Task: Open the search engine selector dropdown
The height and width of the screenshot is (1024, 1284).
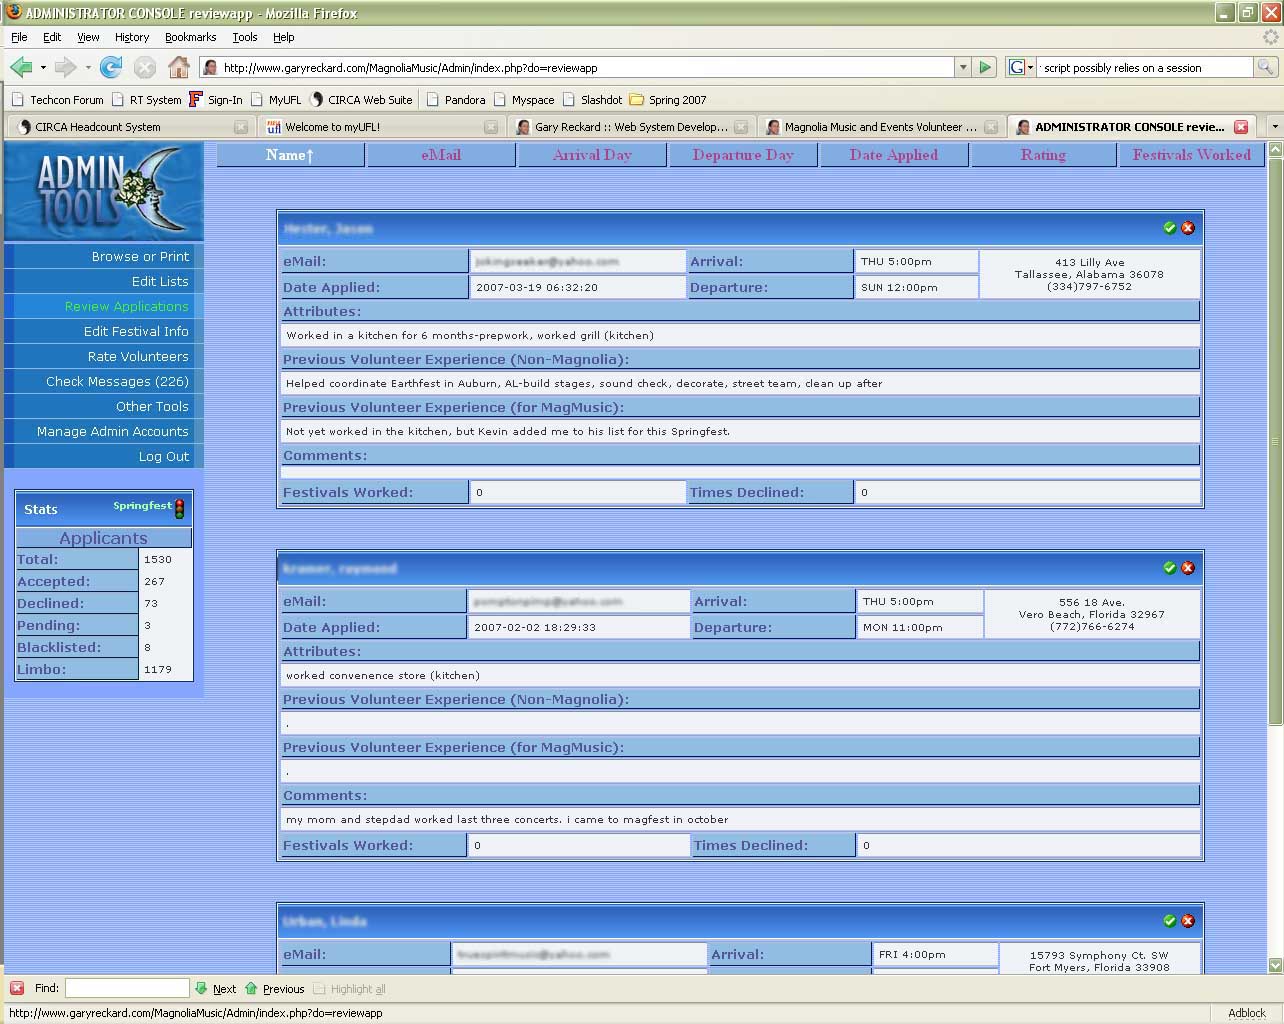Action: (1021, 67)
